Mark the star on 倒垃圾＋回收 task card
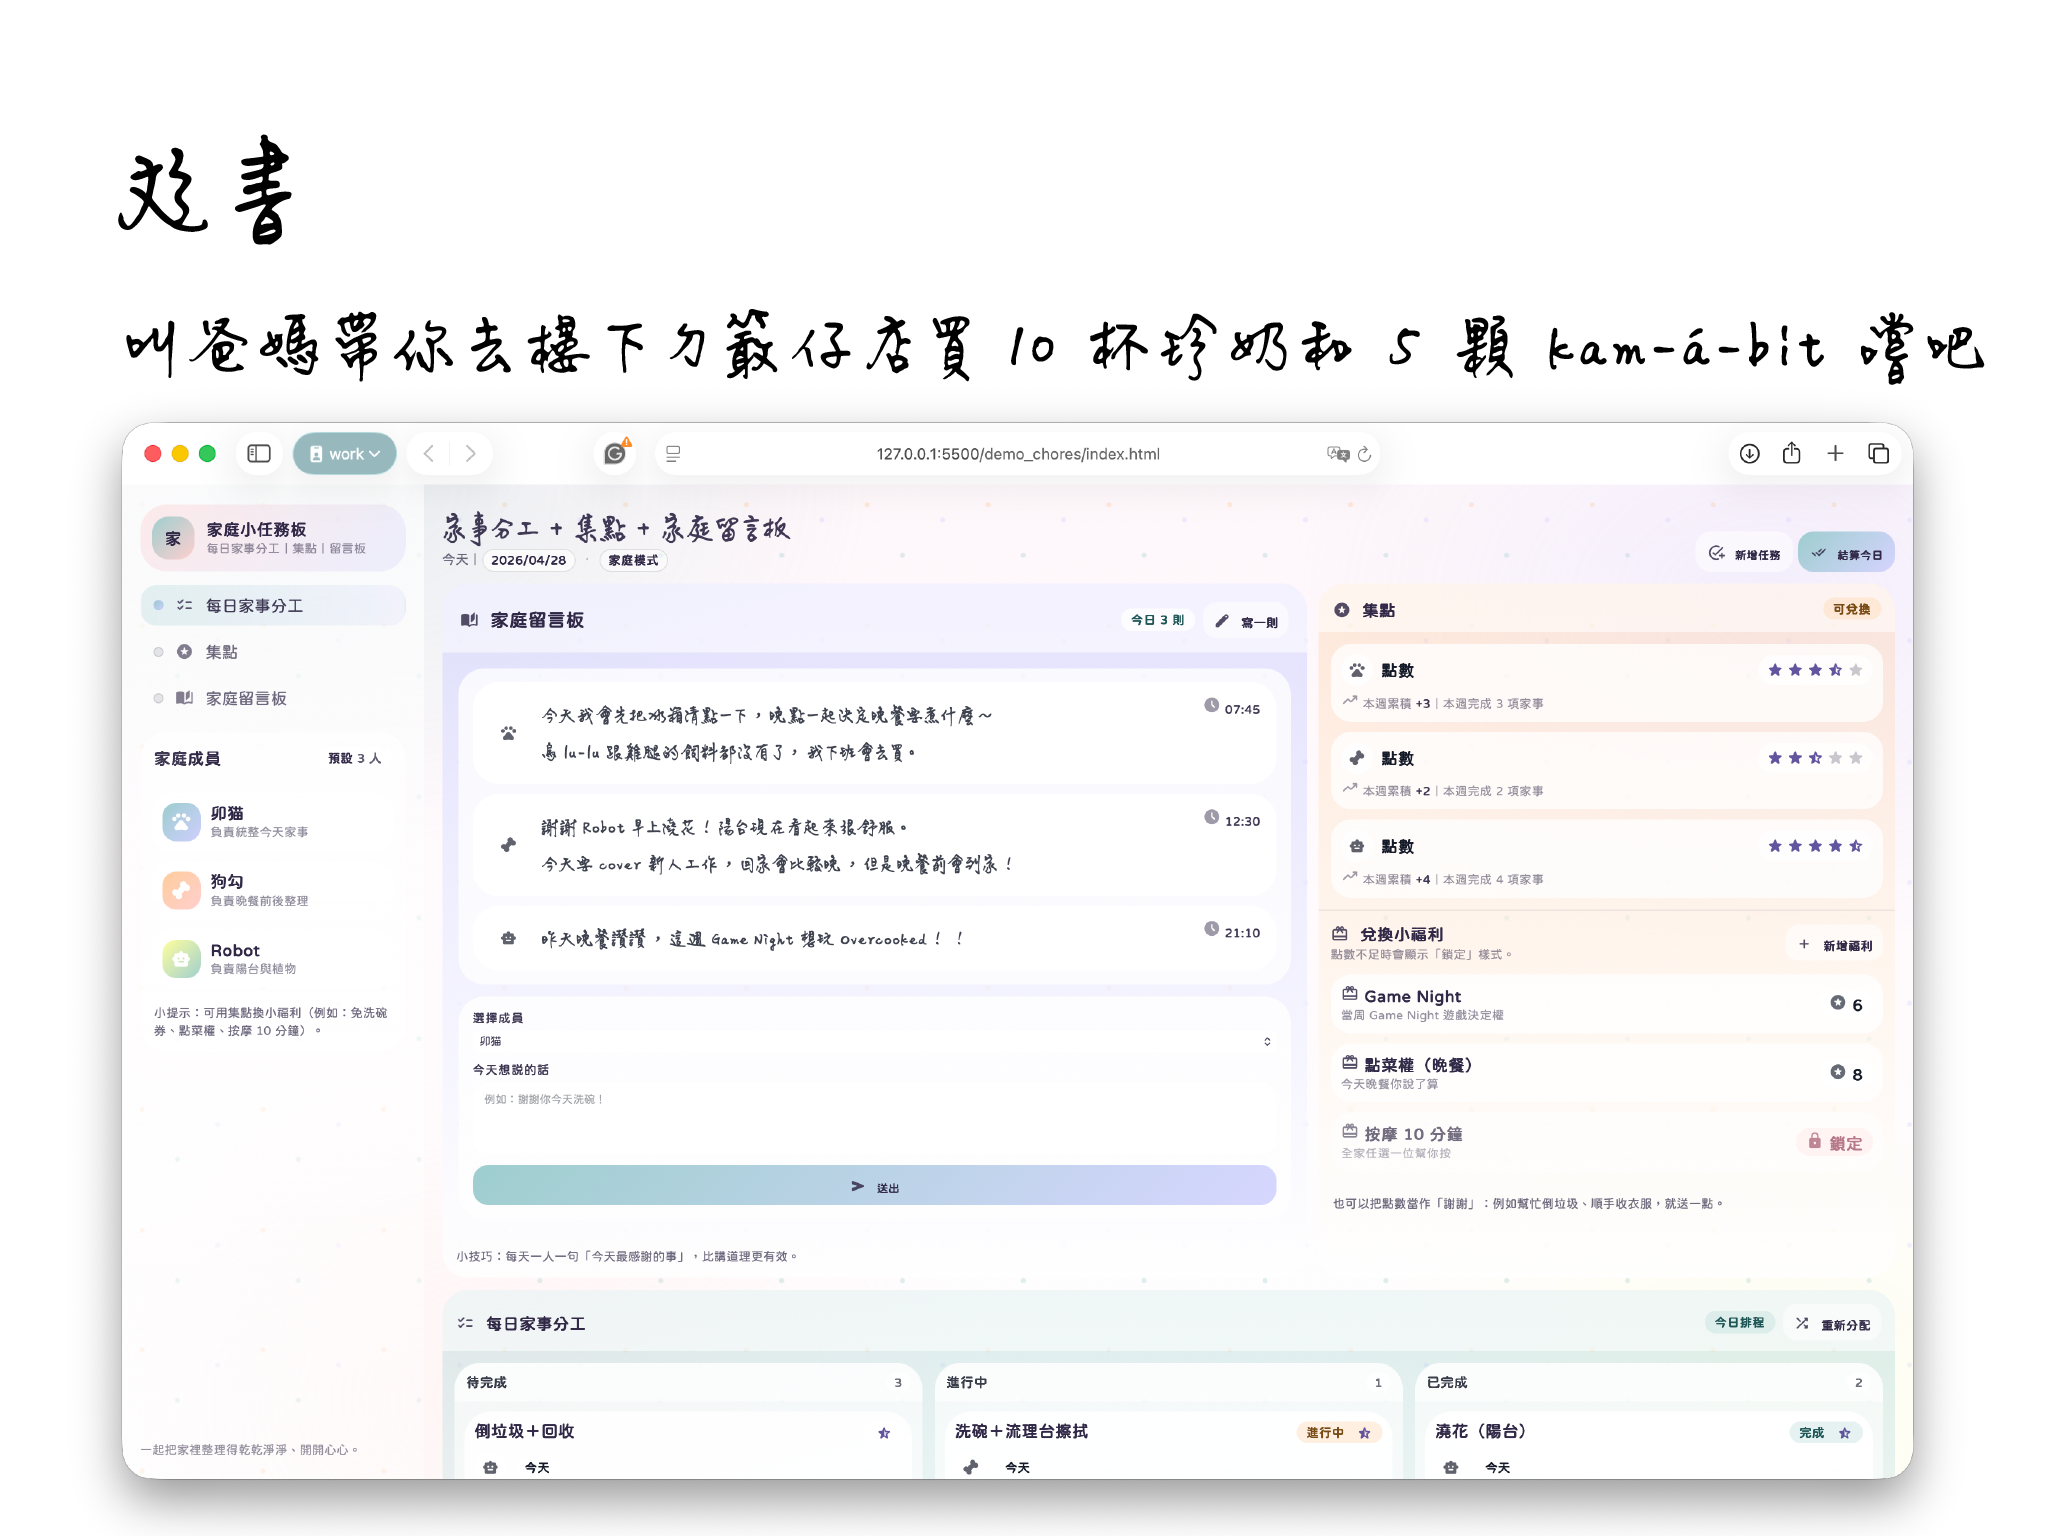This screenshot has height=1536, width=2048. 884,1432
